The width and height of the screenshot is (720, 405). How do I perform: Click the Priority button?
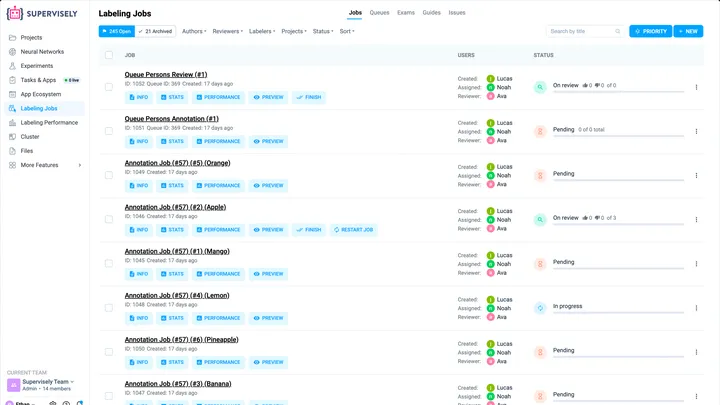(650, 31)
